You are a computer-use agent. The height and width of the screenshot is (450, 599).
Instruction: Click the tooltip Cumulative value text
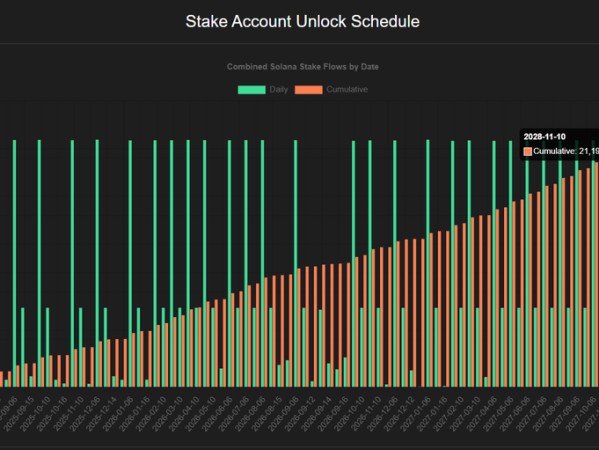click(566, 151)
